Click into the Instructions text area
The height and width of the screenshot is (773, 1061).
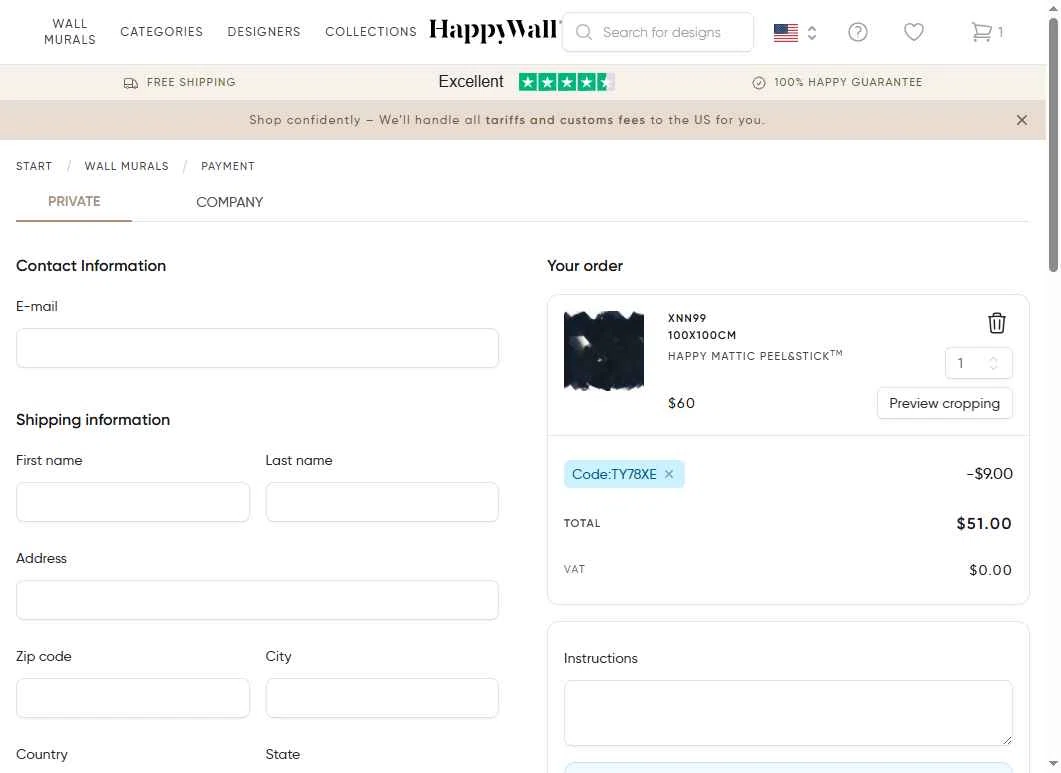click(x=788, y=713)
